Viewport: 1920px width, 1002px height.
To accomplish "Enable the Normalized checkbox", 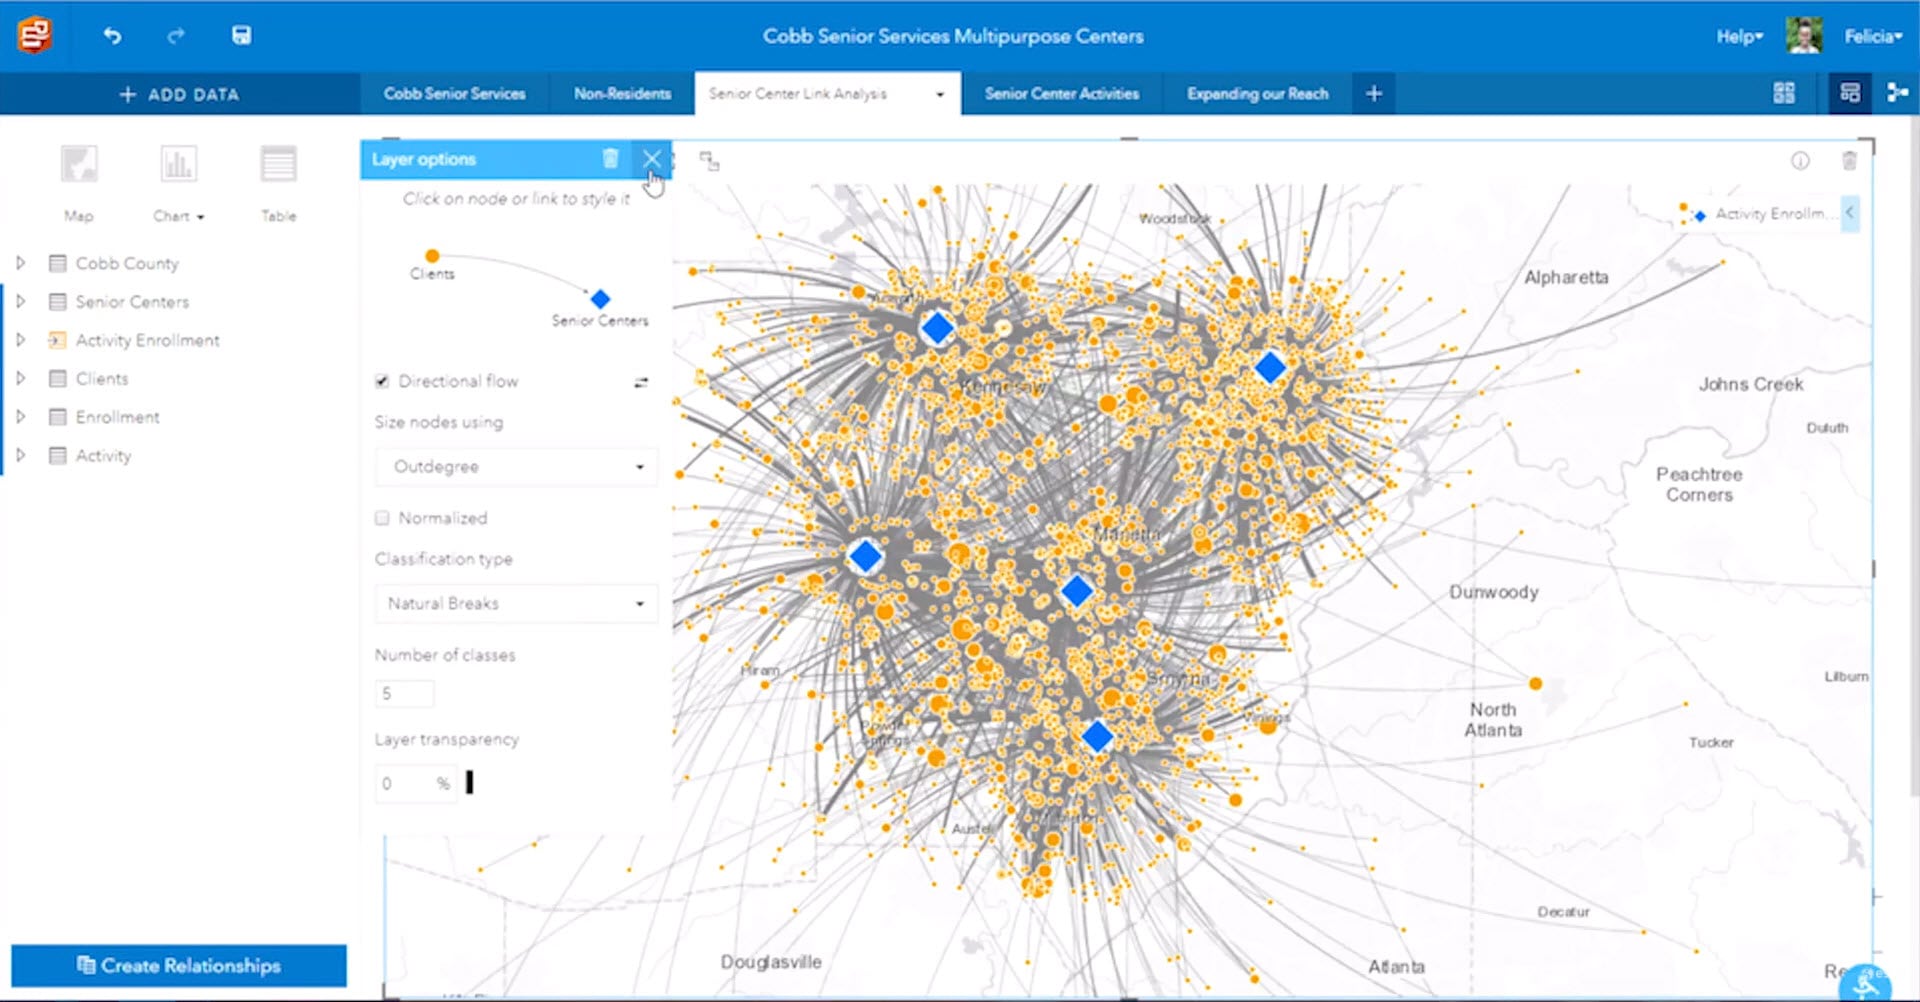I will (381, 517).
